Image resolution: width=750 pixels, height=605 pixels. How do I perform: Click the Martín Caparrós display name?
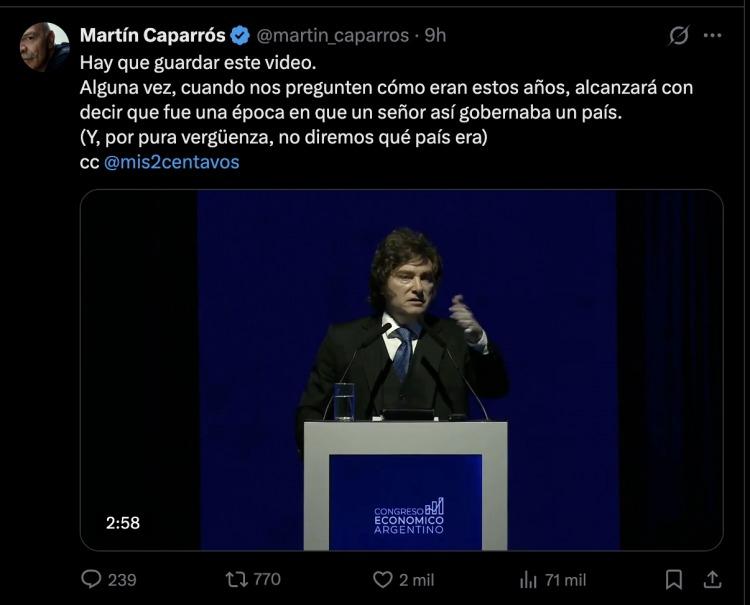[152, 36]
